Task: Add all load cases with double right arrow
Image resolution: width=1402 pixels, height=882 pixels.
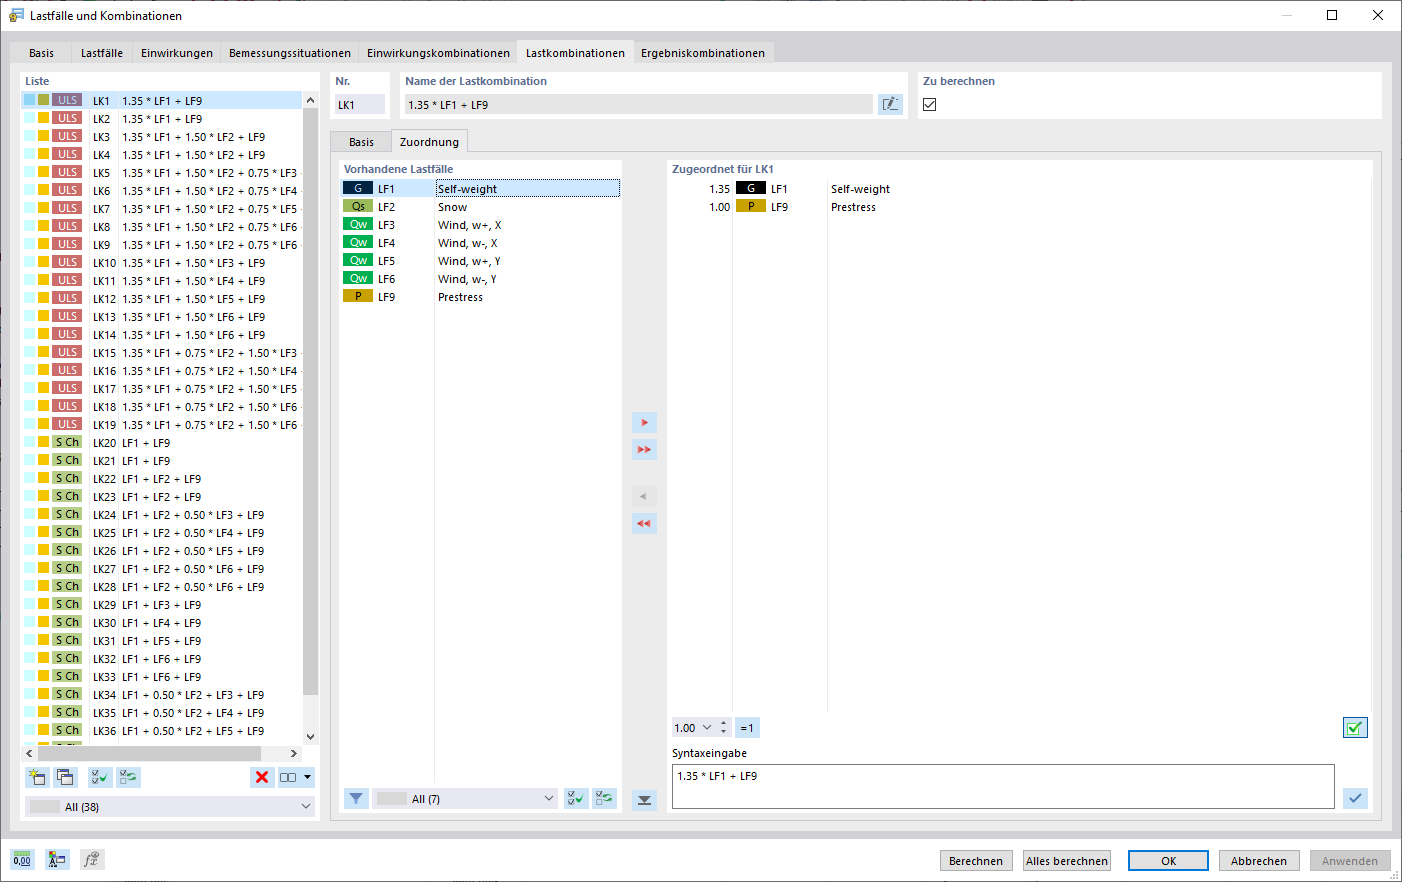Action: (644, 450)
